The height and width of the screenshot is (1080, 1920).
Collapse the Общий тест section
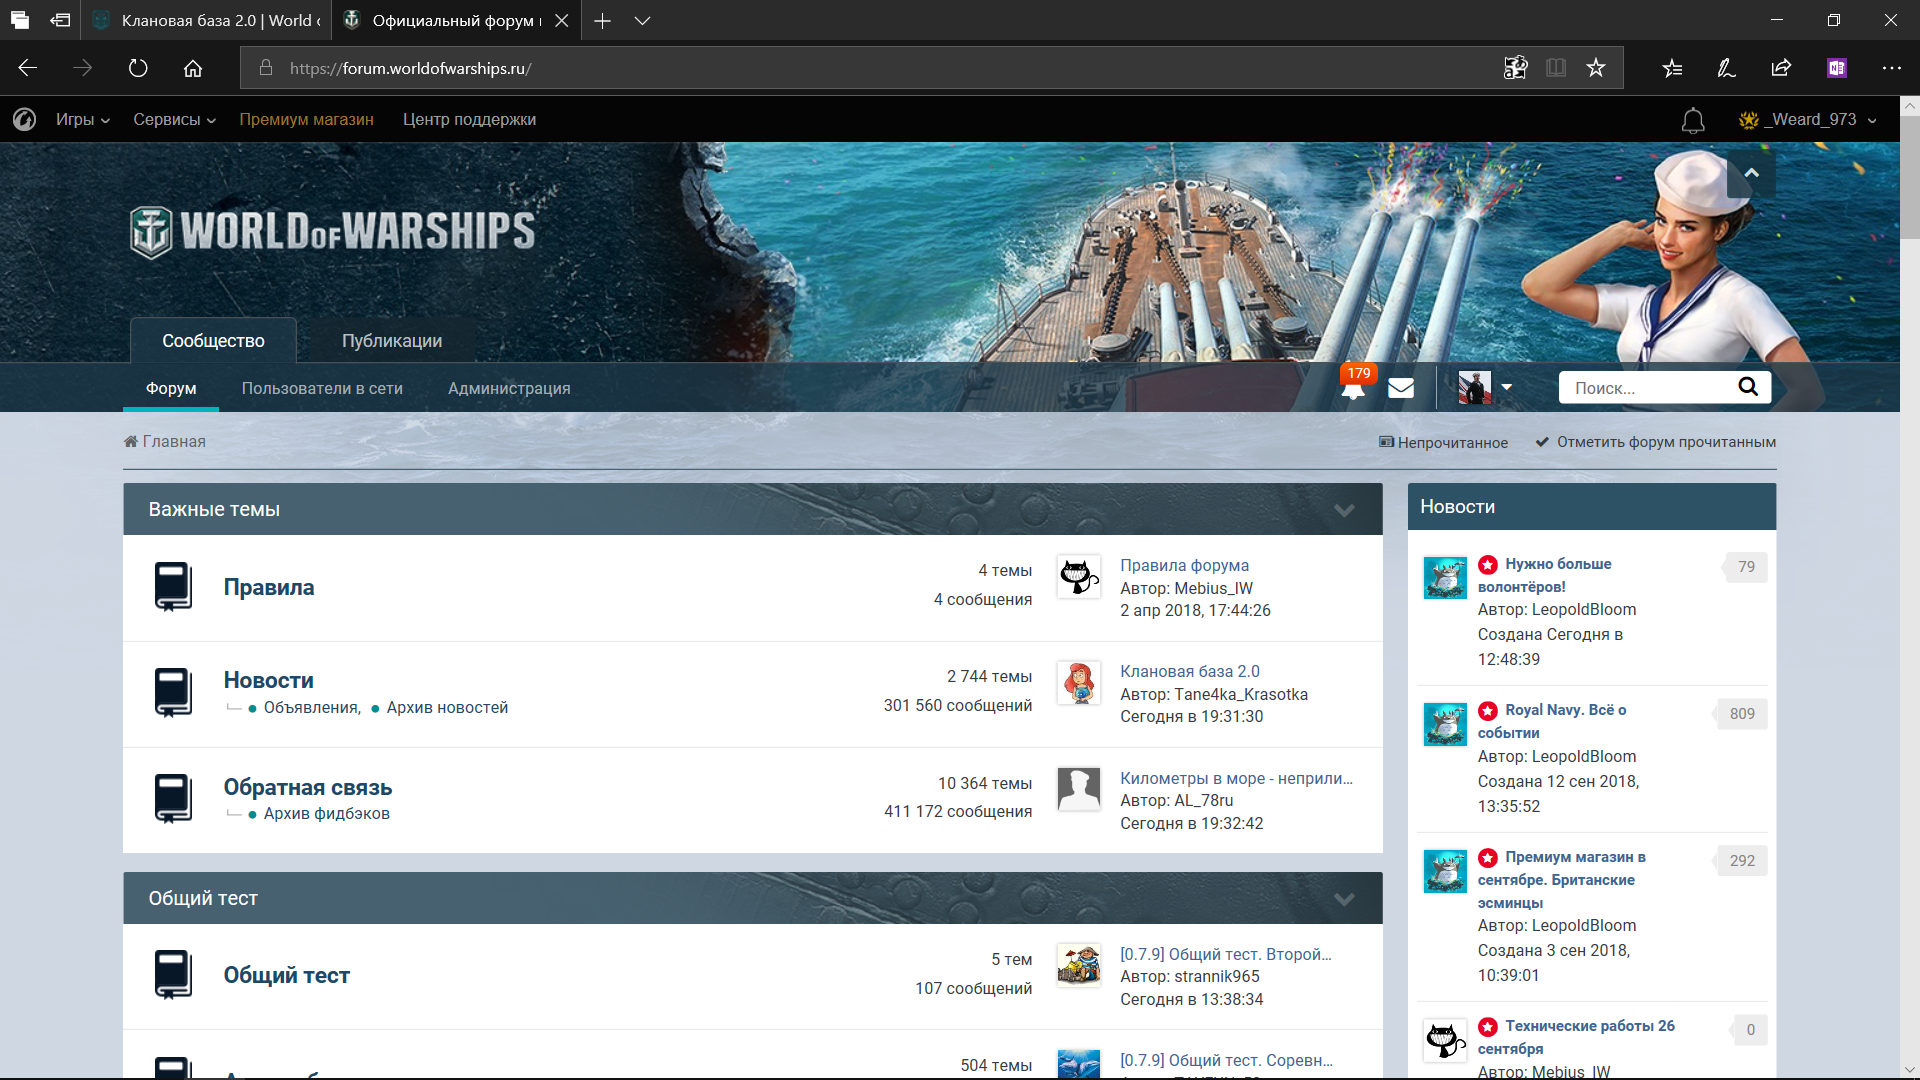[1344, 899]
